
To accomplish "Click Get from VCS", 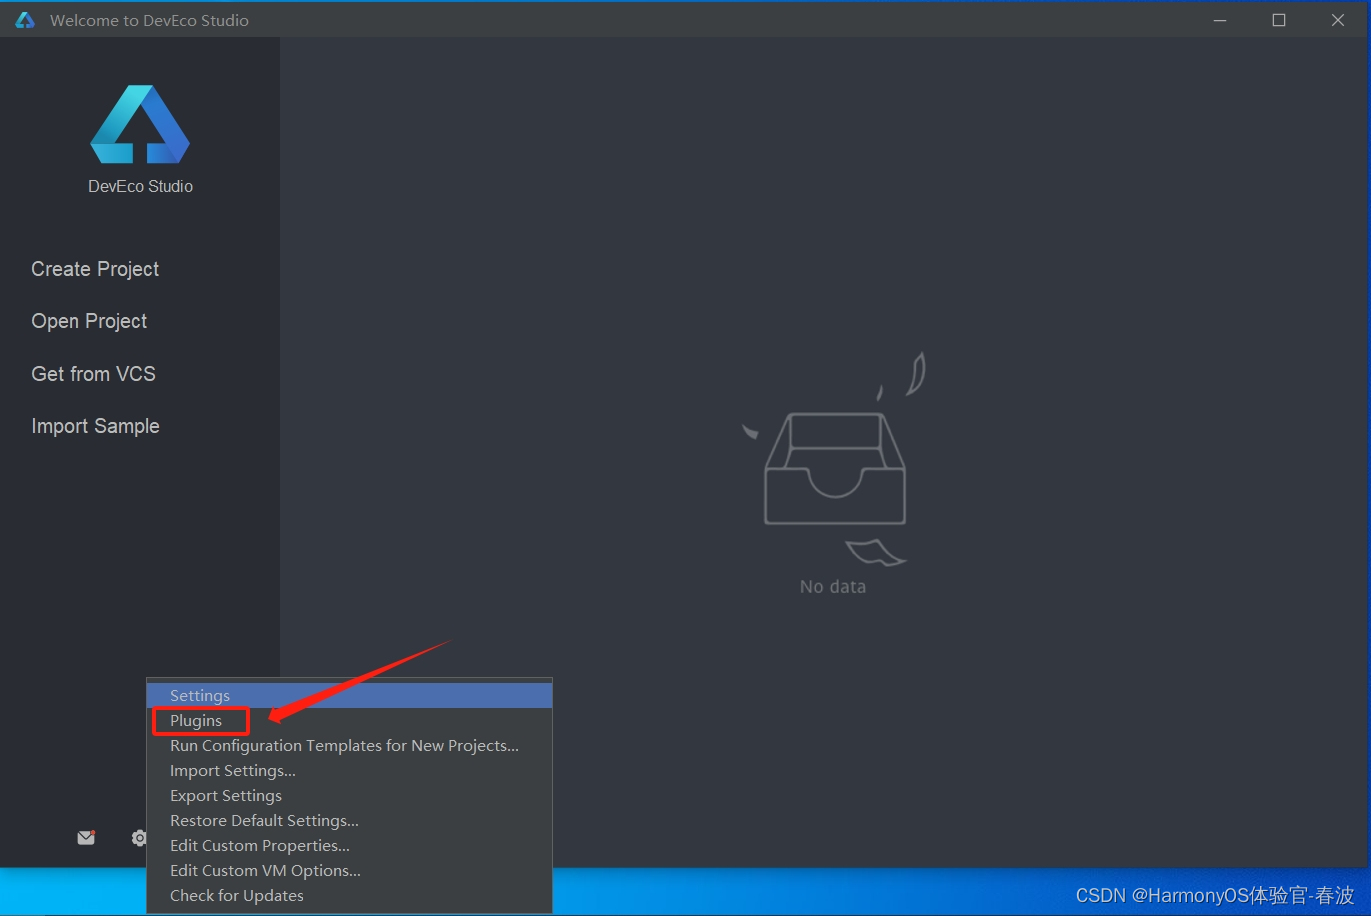I will (93, 374).
